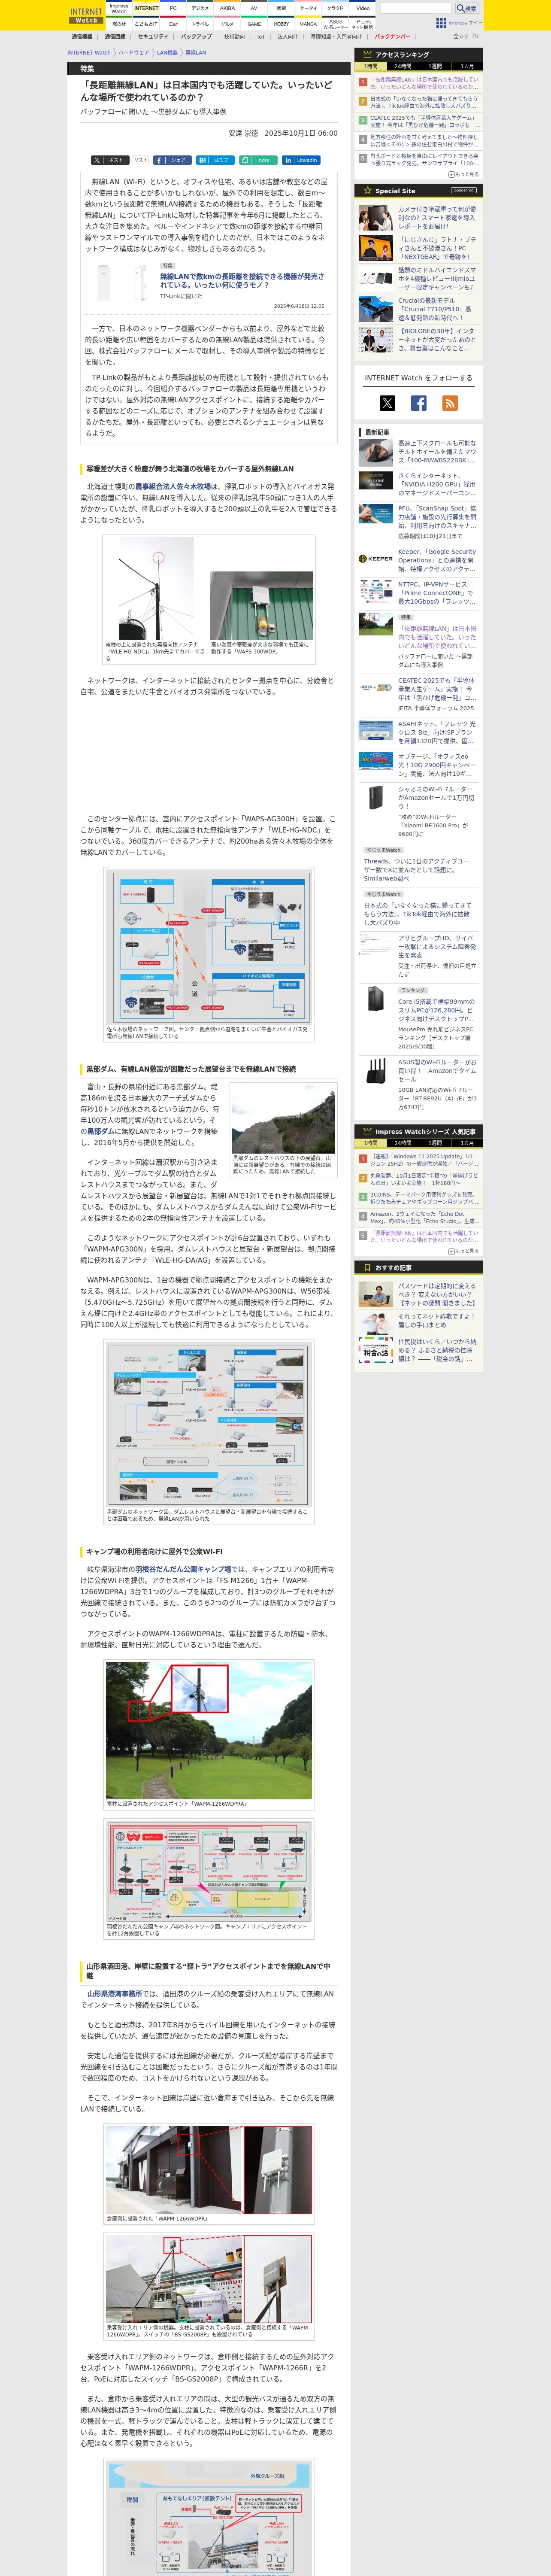Switch Impress Watchシリーズ 人気記事 to the 1カ月 tab

[x=467, y=1143]
